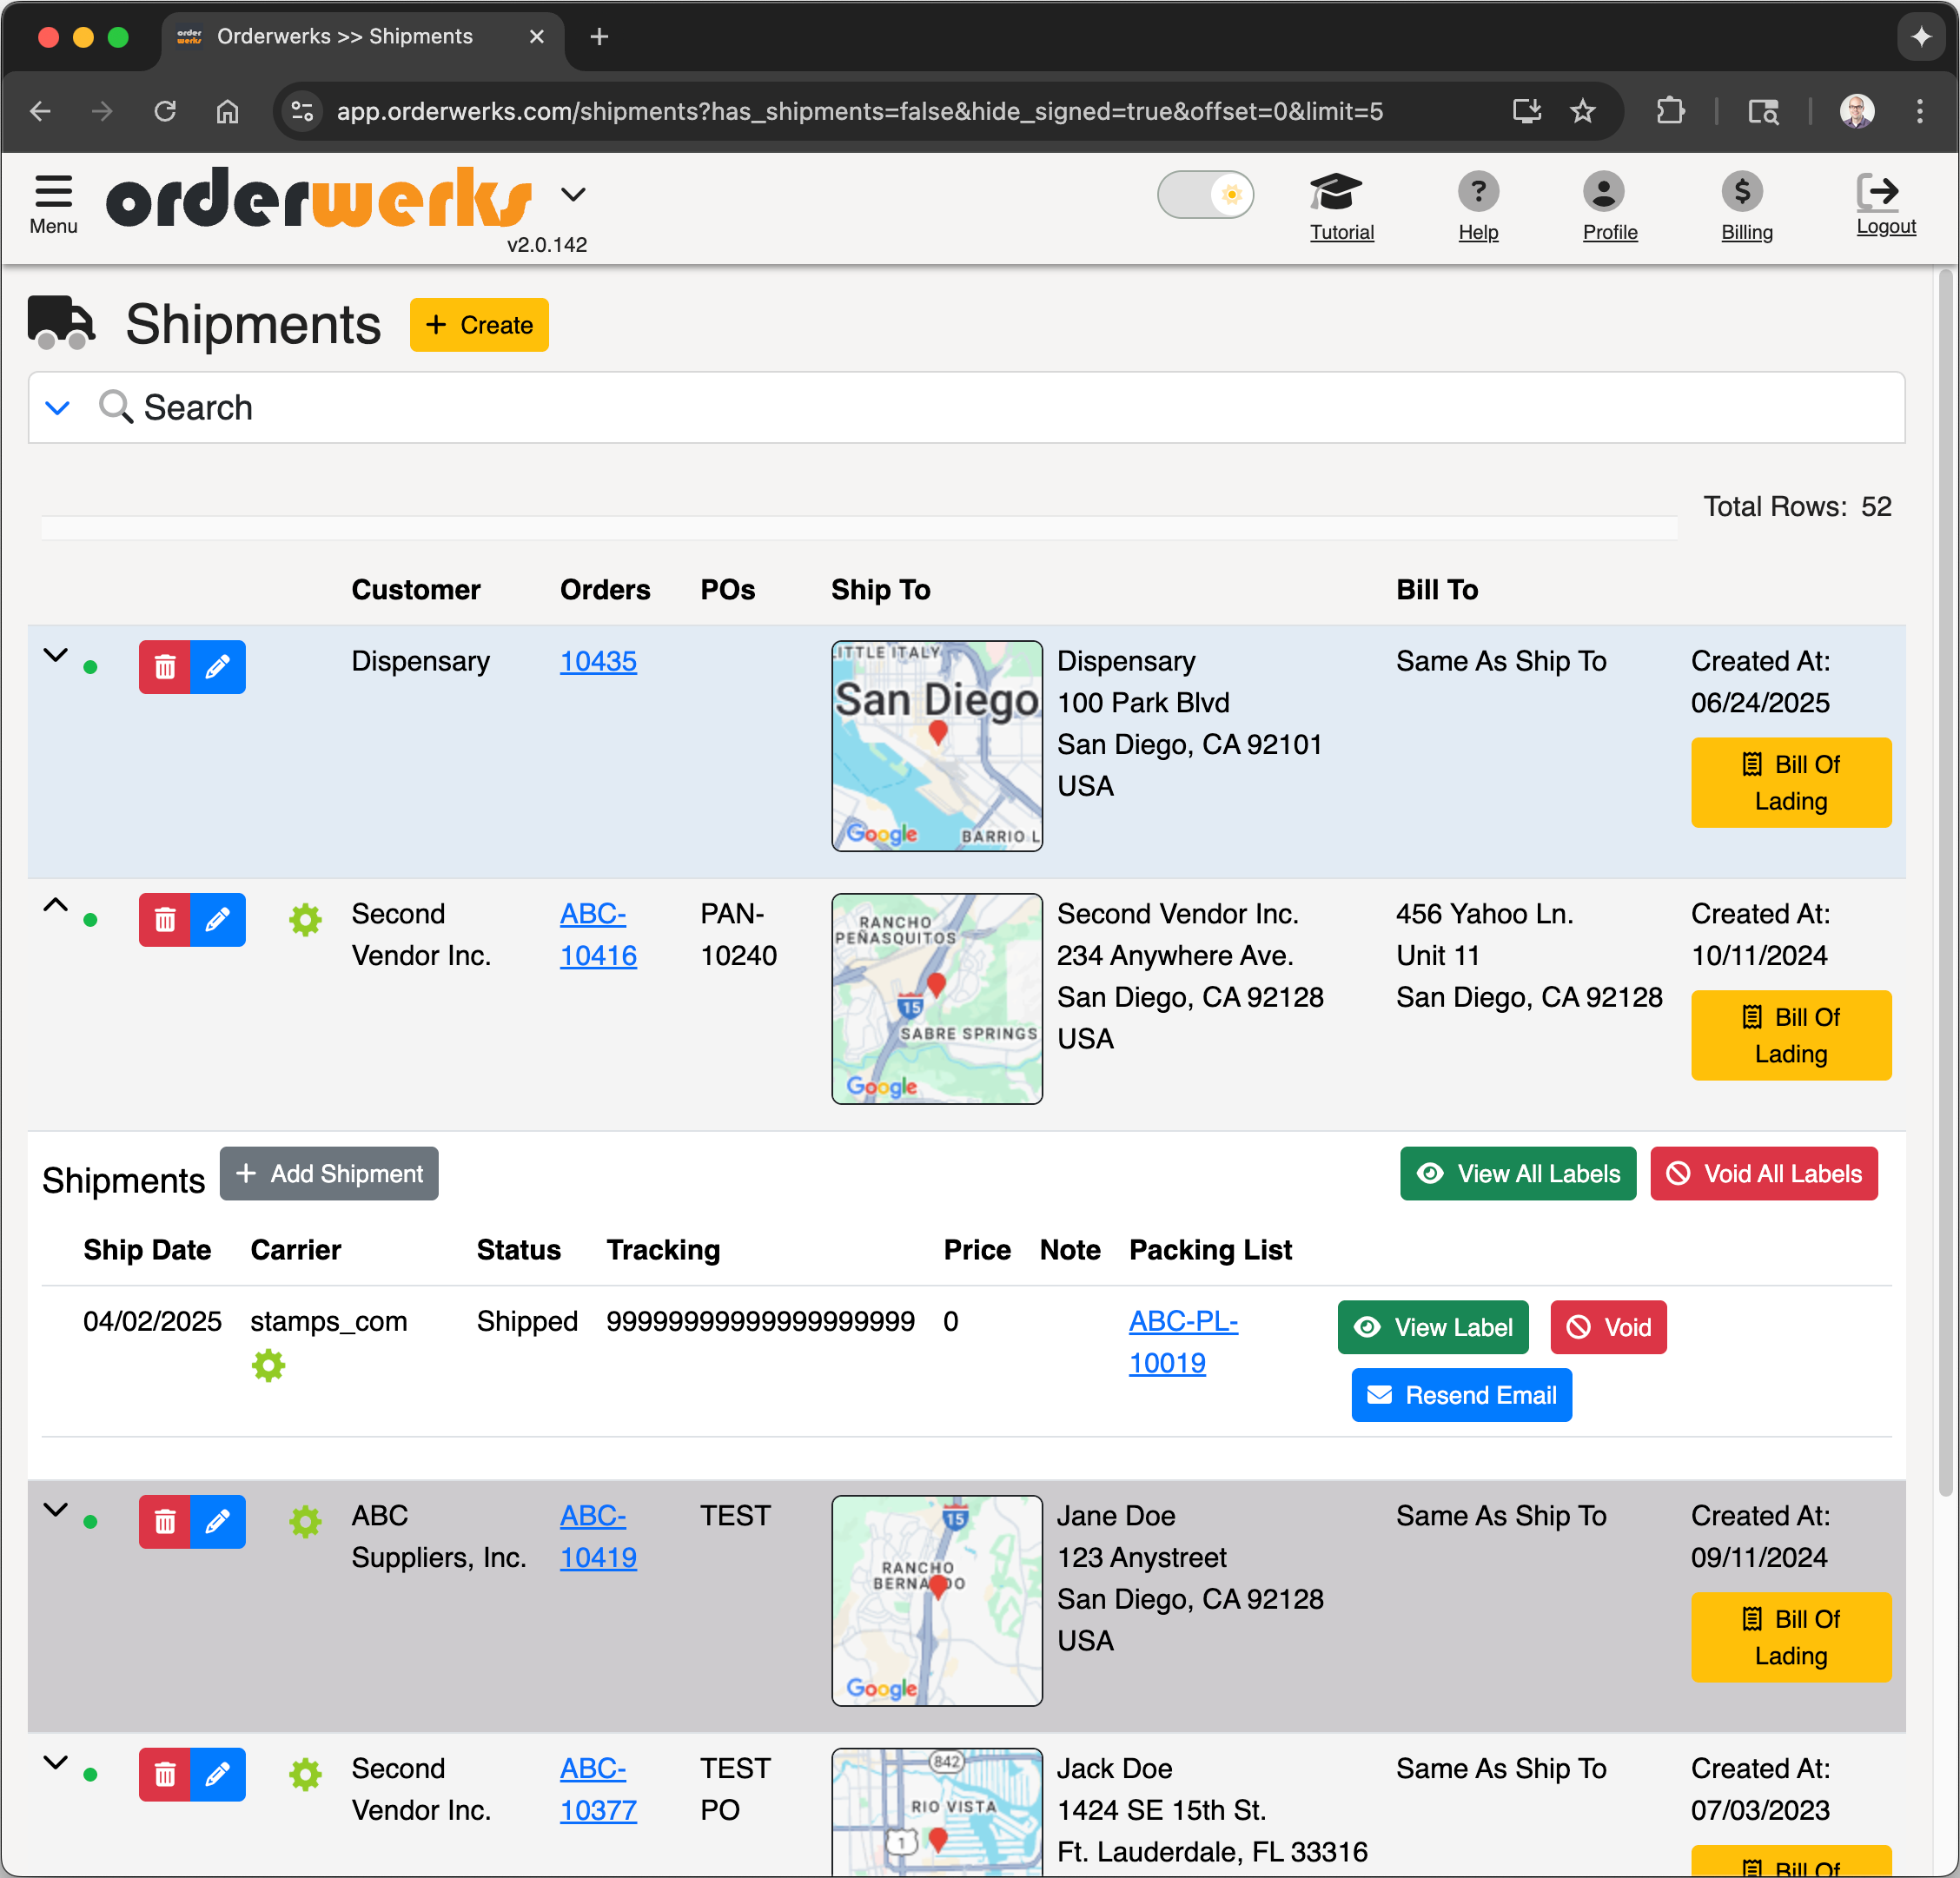
Task: Open Help via the question mark icon
Action: [x=1478, y=192]
